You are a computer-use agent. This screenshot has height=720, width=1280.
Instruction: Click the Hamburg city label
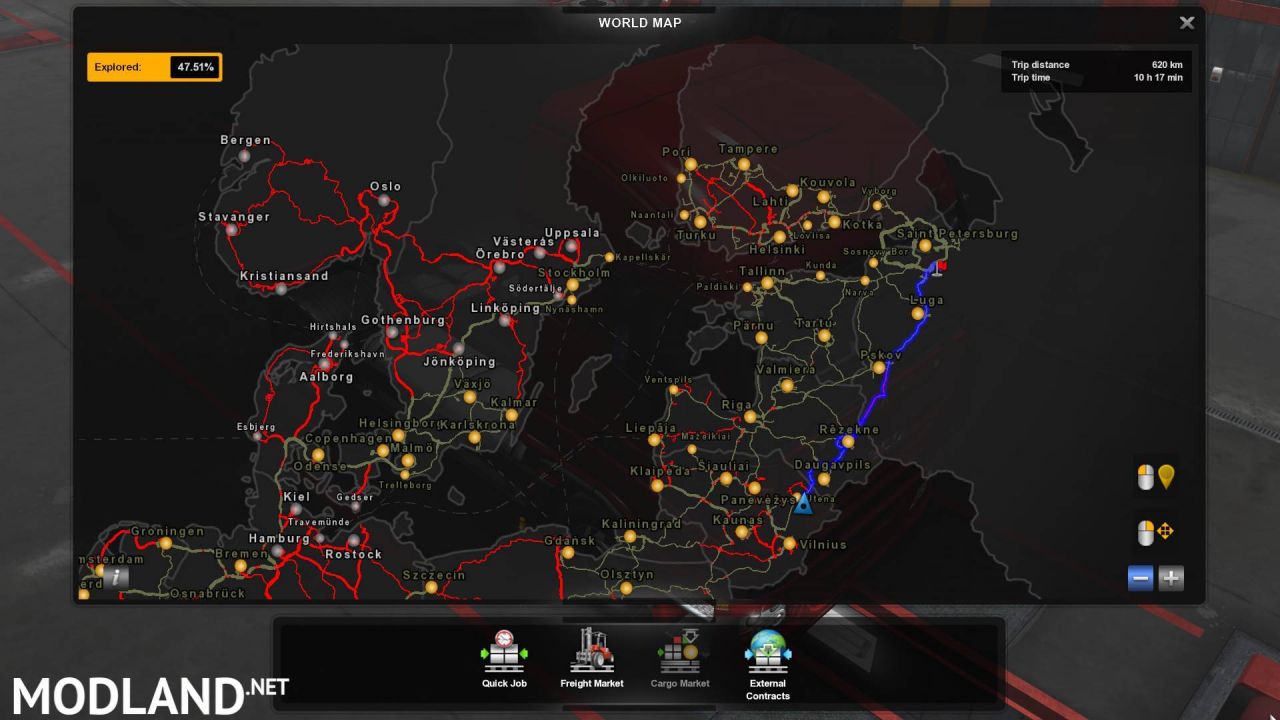(x=279, y=538)
